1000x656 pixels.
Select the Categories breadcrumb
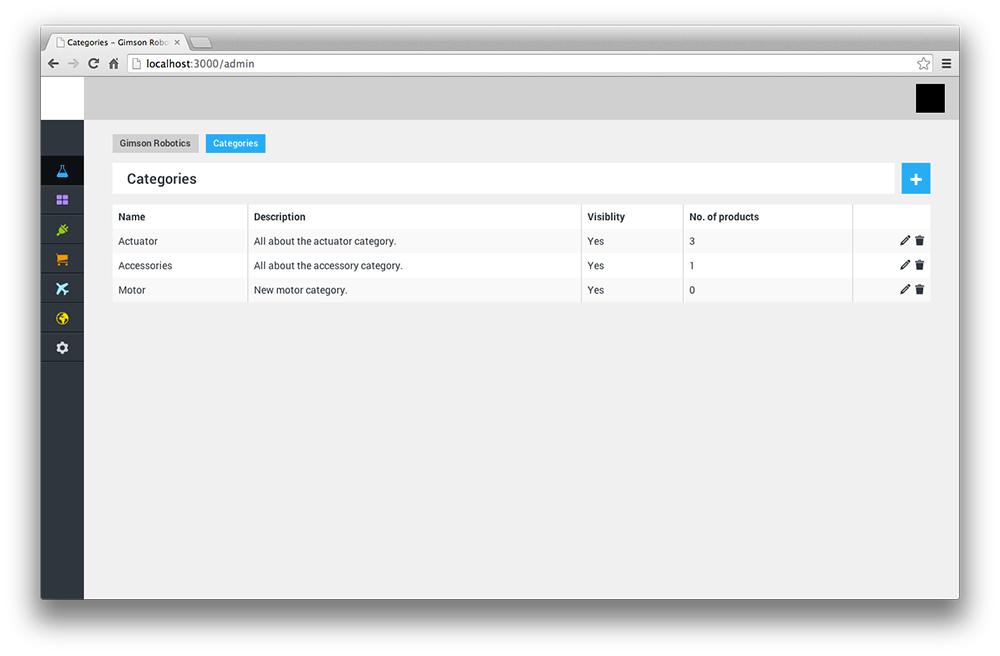[x=235, y=143]
